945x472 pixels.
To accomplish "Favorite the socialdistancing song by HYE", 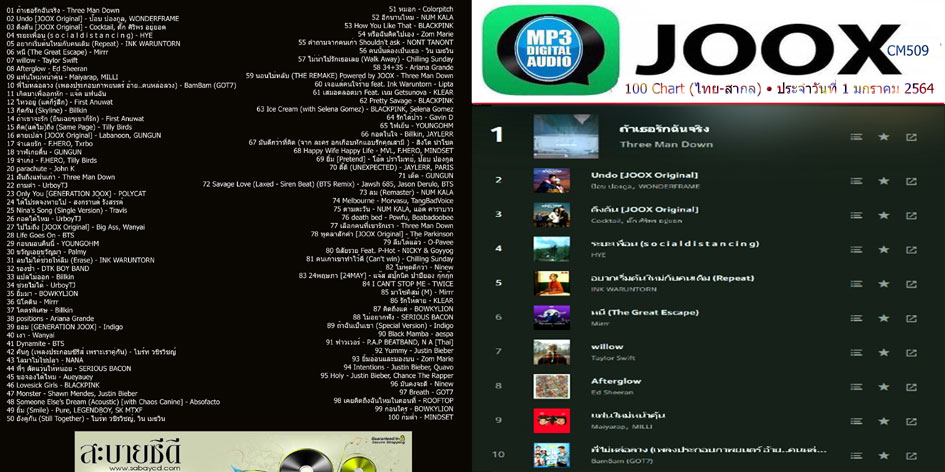I will click(884, 250).
